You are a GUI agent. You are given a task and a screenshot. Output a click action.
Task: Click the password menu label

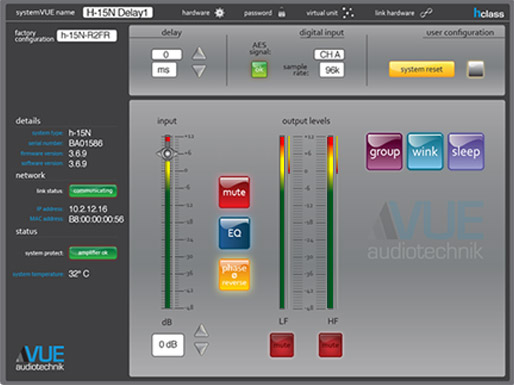pyautogui.click(x=258, y=13)
